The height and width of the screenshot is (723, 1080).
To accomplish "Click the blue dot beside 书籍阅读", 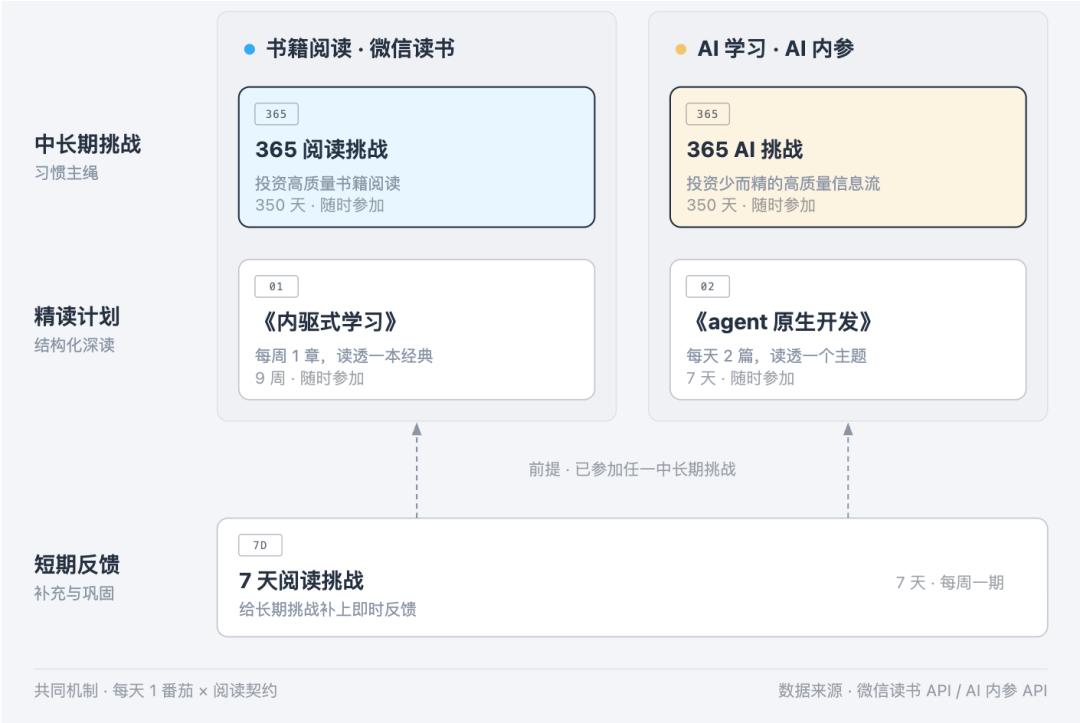I will click(249, 49).
